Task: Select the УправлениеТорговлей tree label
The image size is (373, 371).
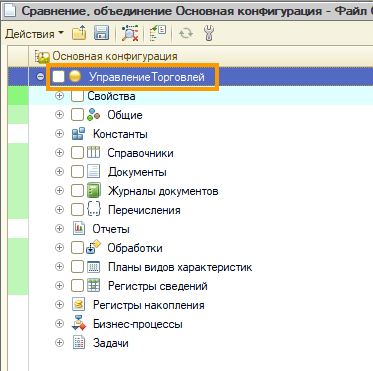Action: [x=147, y=77]
